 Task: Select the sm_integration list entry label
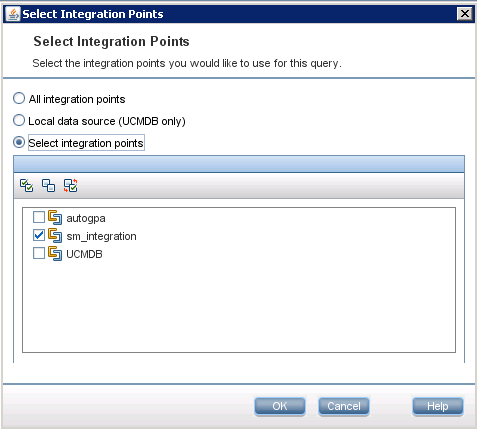(101, 236)
